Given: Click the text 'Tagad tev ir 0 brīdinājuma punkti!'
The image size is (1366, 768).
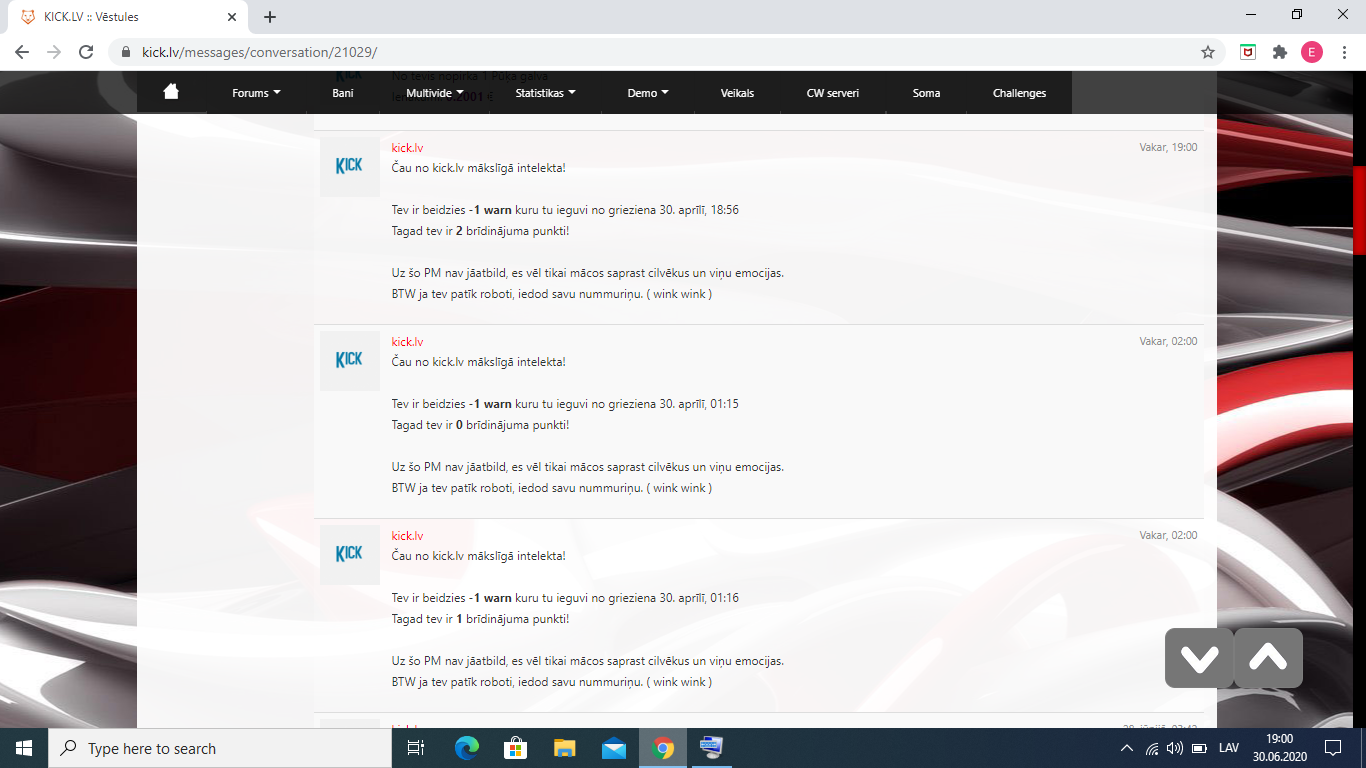Looking at the screenshot, I should pyautogui.click(x=480, y=425).
